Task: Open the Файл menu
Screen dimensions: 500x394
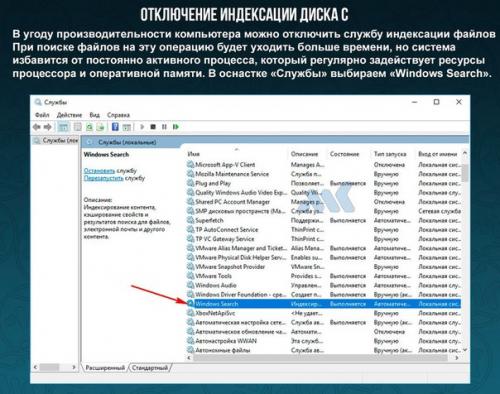Action: pos(42,115)
